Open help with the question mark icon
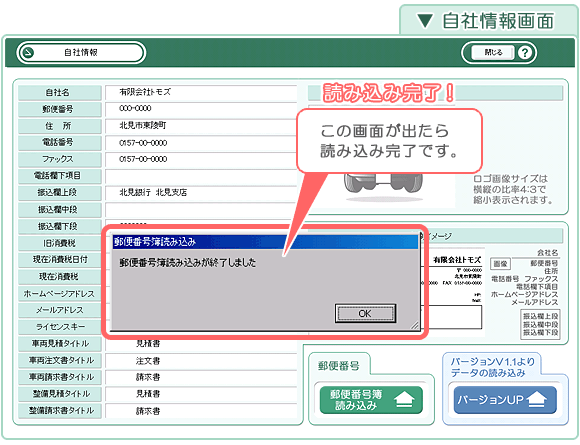This screenshot has height=445, width=580. pos(525,53)
